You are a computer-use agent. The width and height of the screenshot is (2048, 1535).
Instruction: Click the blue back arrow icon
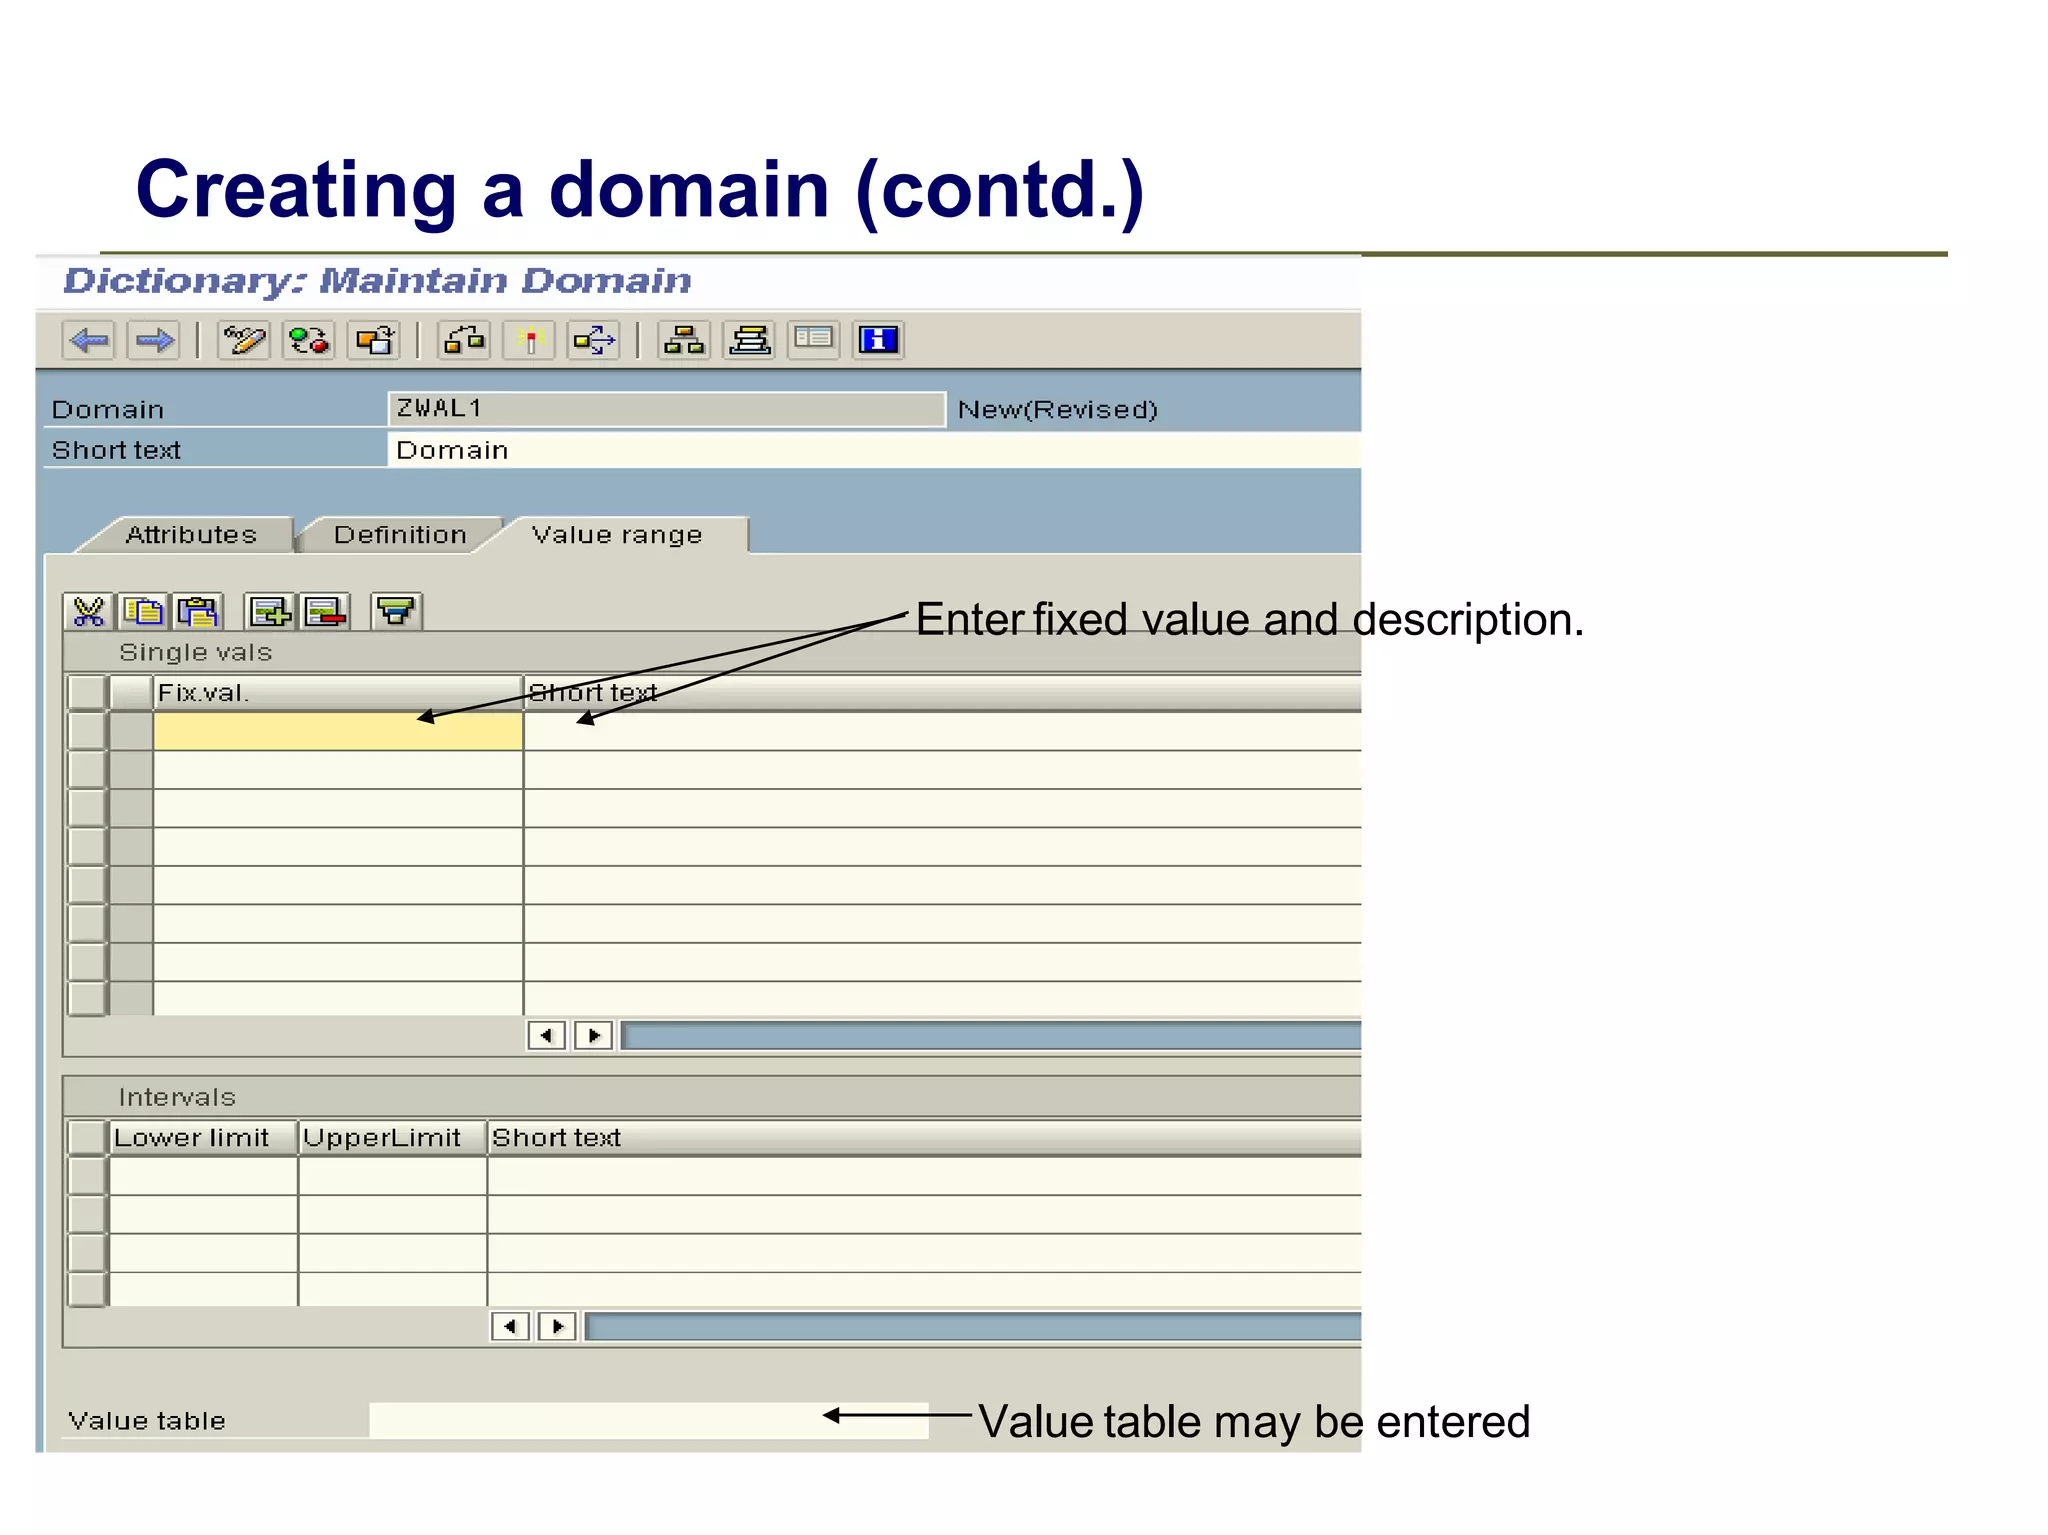[x=89, y=341]
